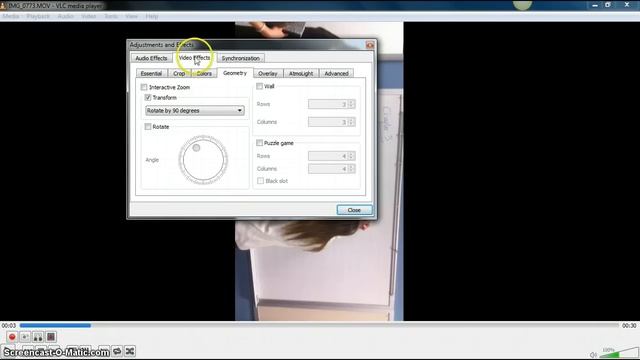Open the Video menu
Image resolution: width=640 pixels, height=360 pixels.
pos(89,16)
